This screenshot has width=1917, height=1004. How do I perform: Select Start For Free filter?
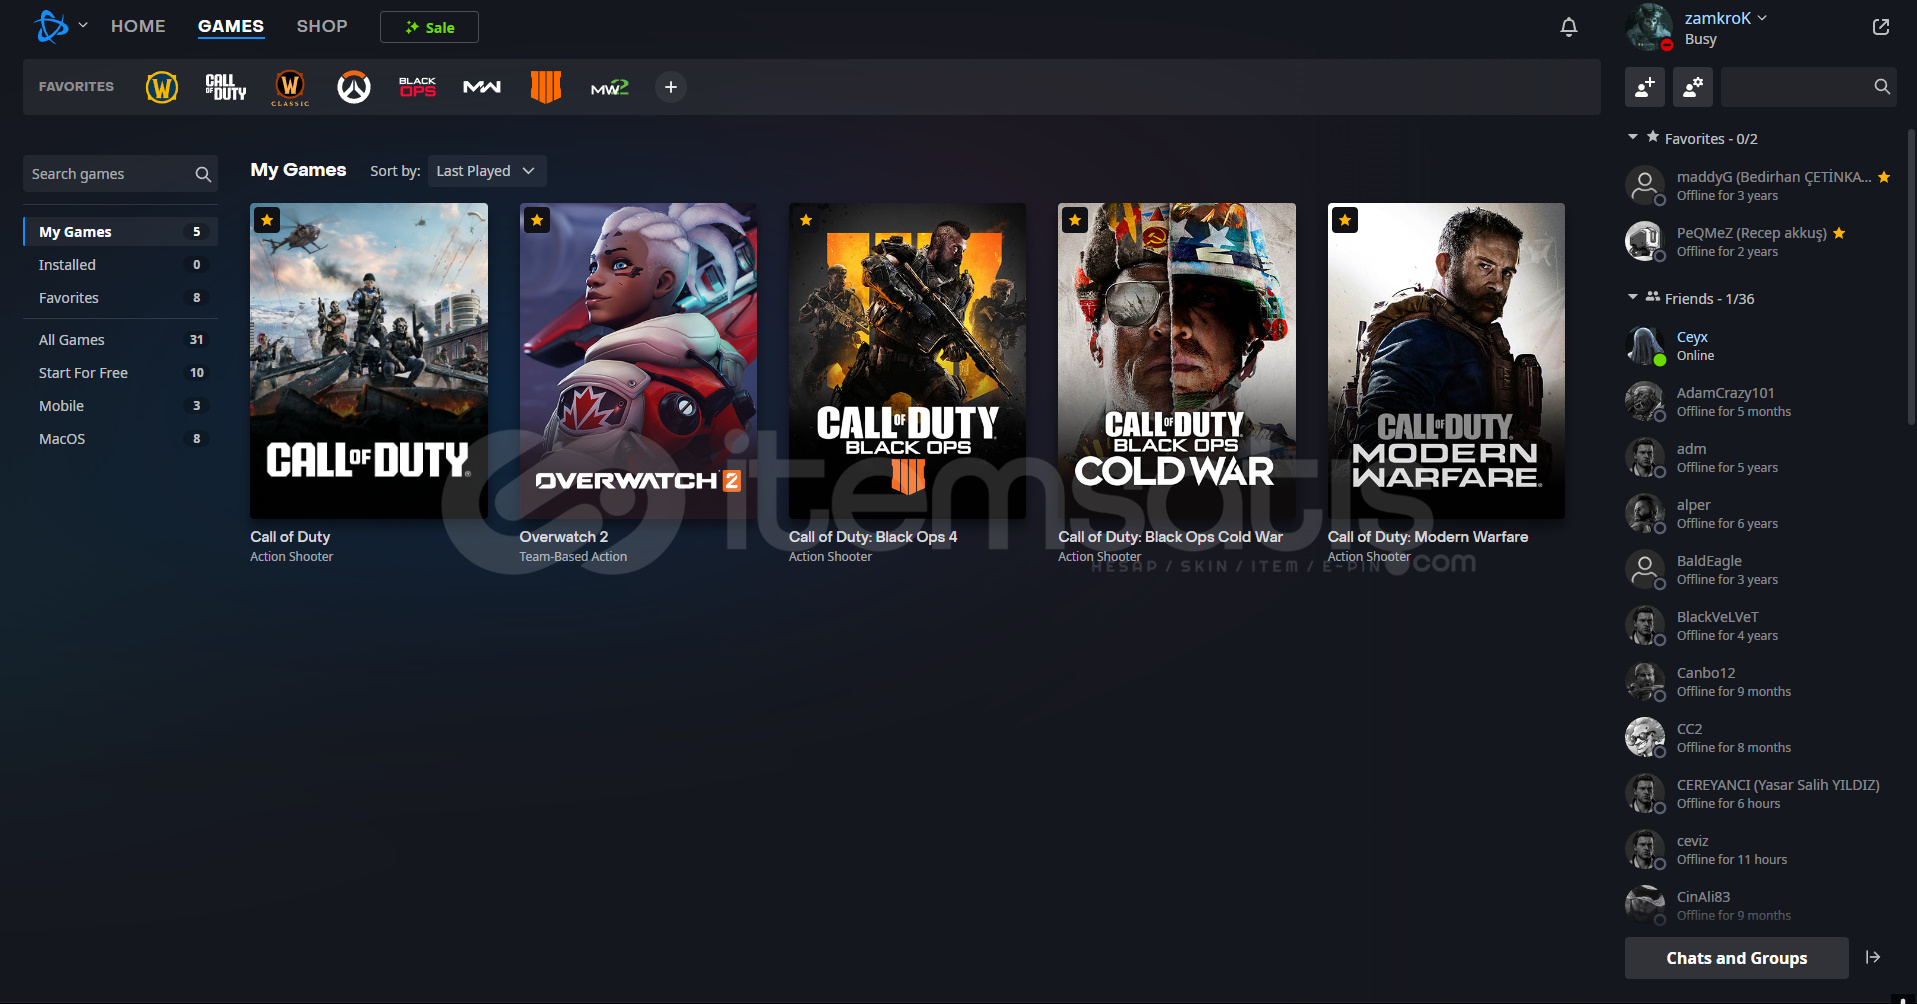(120, 373)
